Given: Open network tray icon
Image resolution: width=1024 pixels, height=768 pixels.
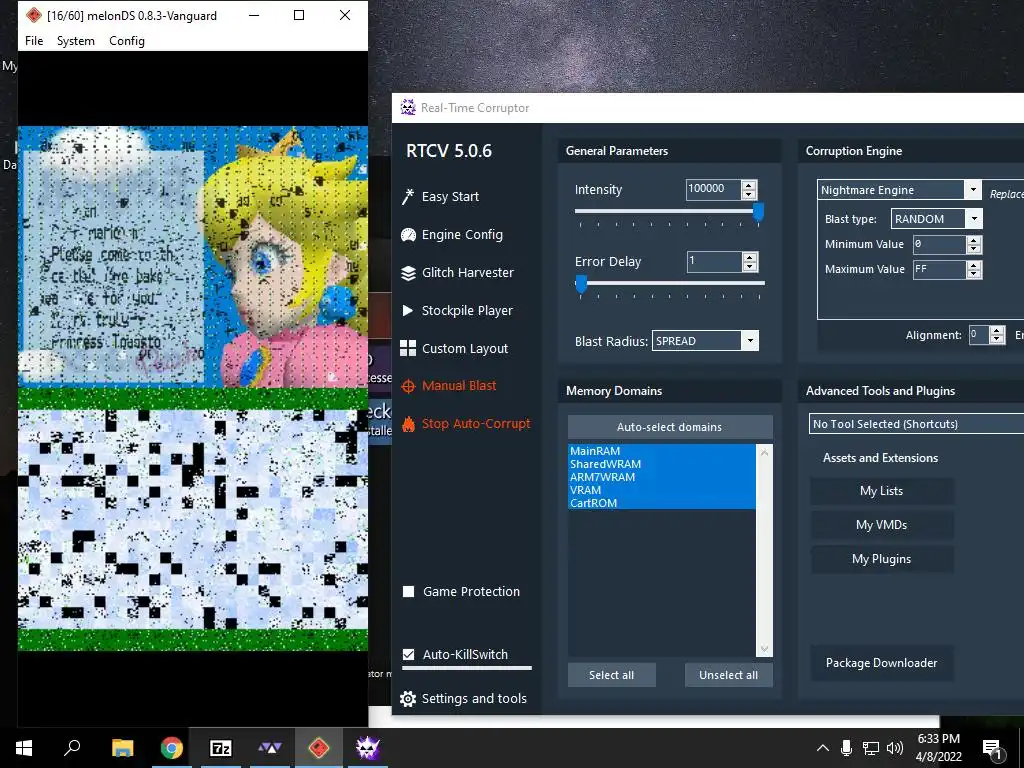Looking at the screenshot, I should [x=871, y=748].
